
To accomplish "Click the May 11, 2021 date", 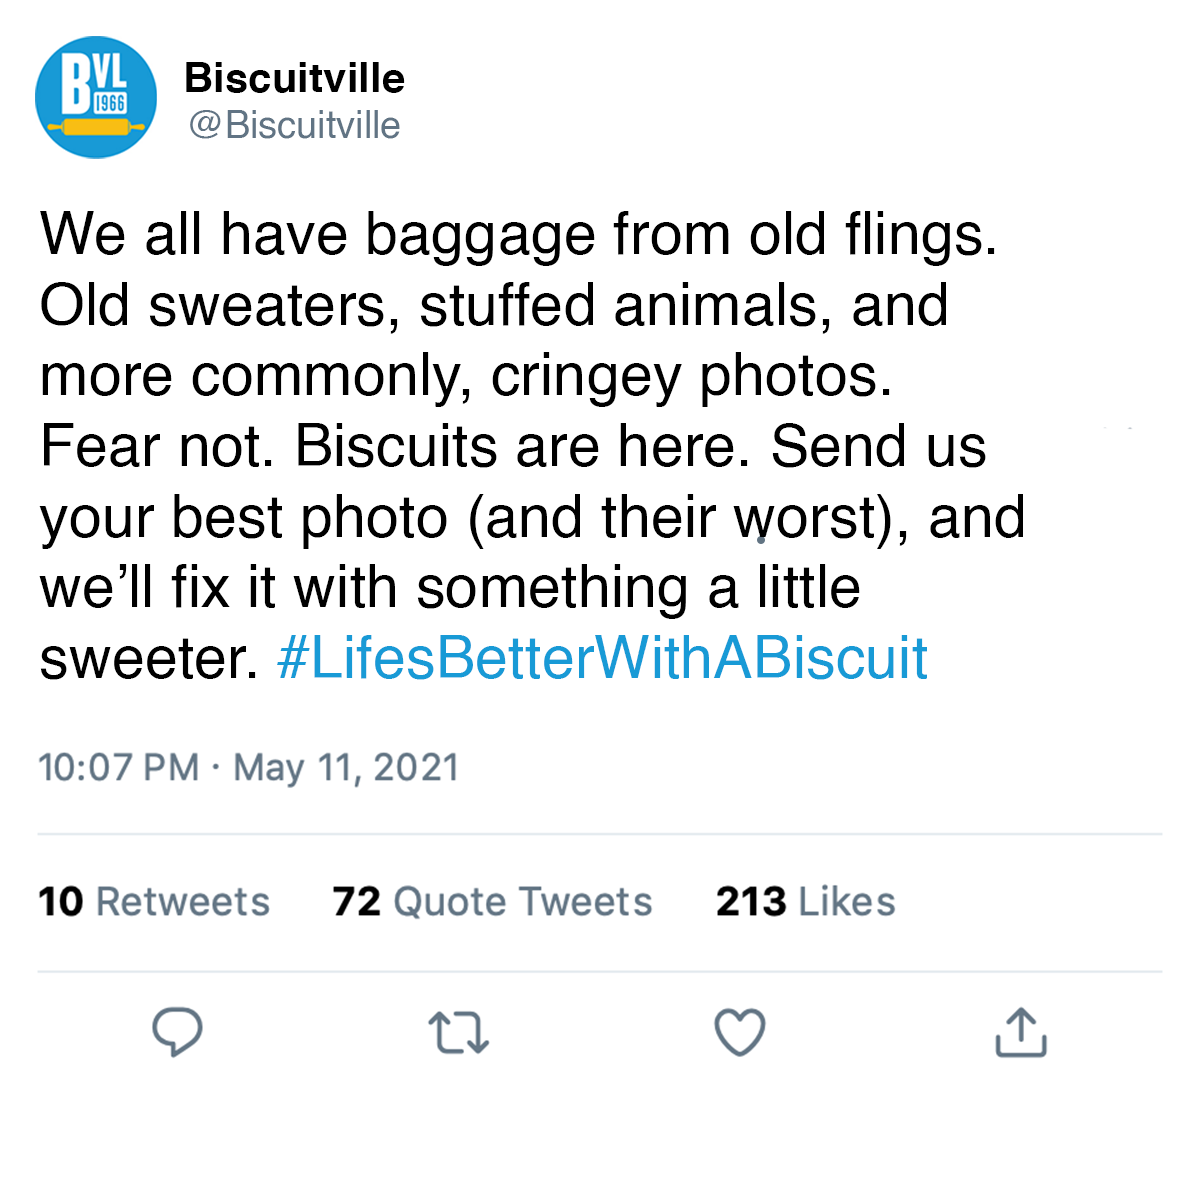I will (x=346, y=767).
